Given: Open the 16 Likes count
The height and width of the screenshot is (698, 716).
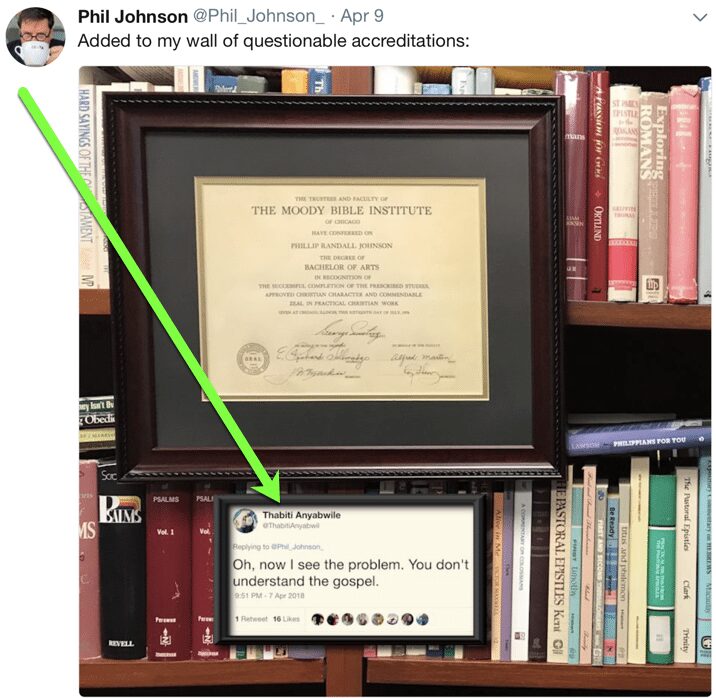Looking at the screenshot, I should click(x=286, y=619).
